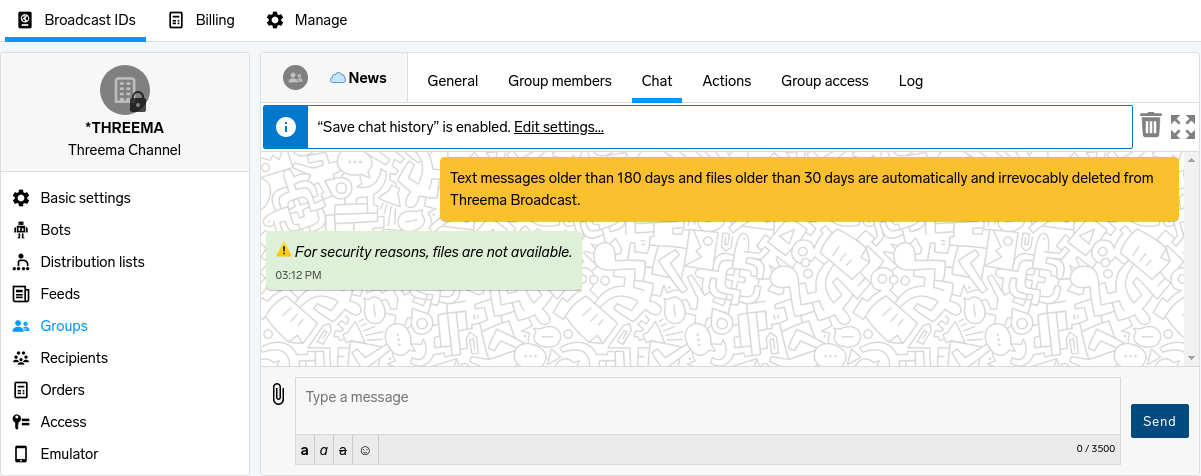Image resolution: width=1201 pixels, height=476 pixels.
Task: Click the cloud icon beside News
Action: pyautogui.click(x=338, y=78)
